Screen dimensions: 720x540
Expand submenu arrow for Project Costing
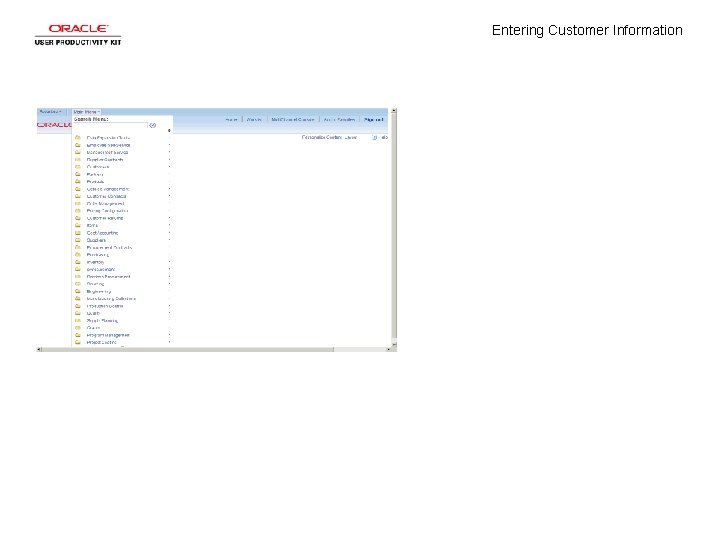click(x=169, y=342)
